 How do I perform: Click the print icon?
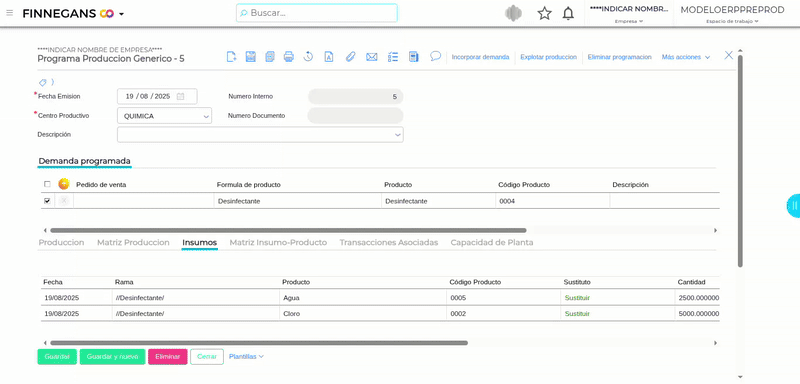[289, 57]
